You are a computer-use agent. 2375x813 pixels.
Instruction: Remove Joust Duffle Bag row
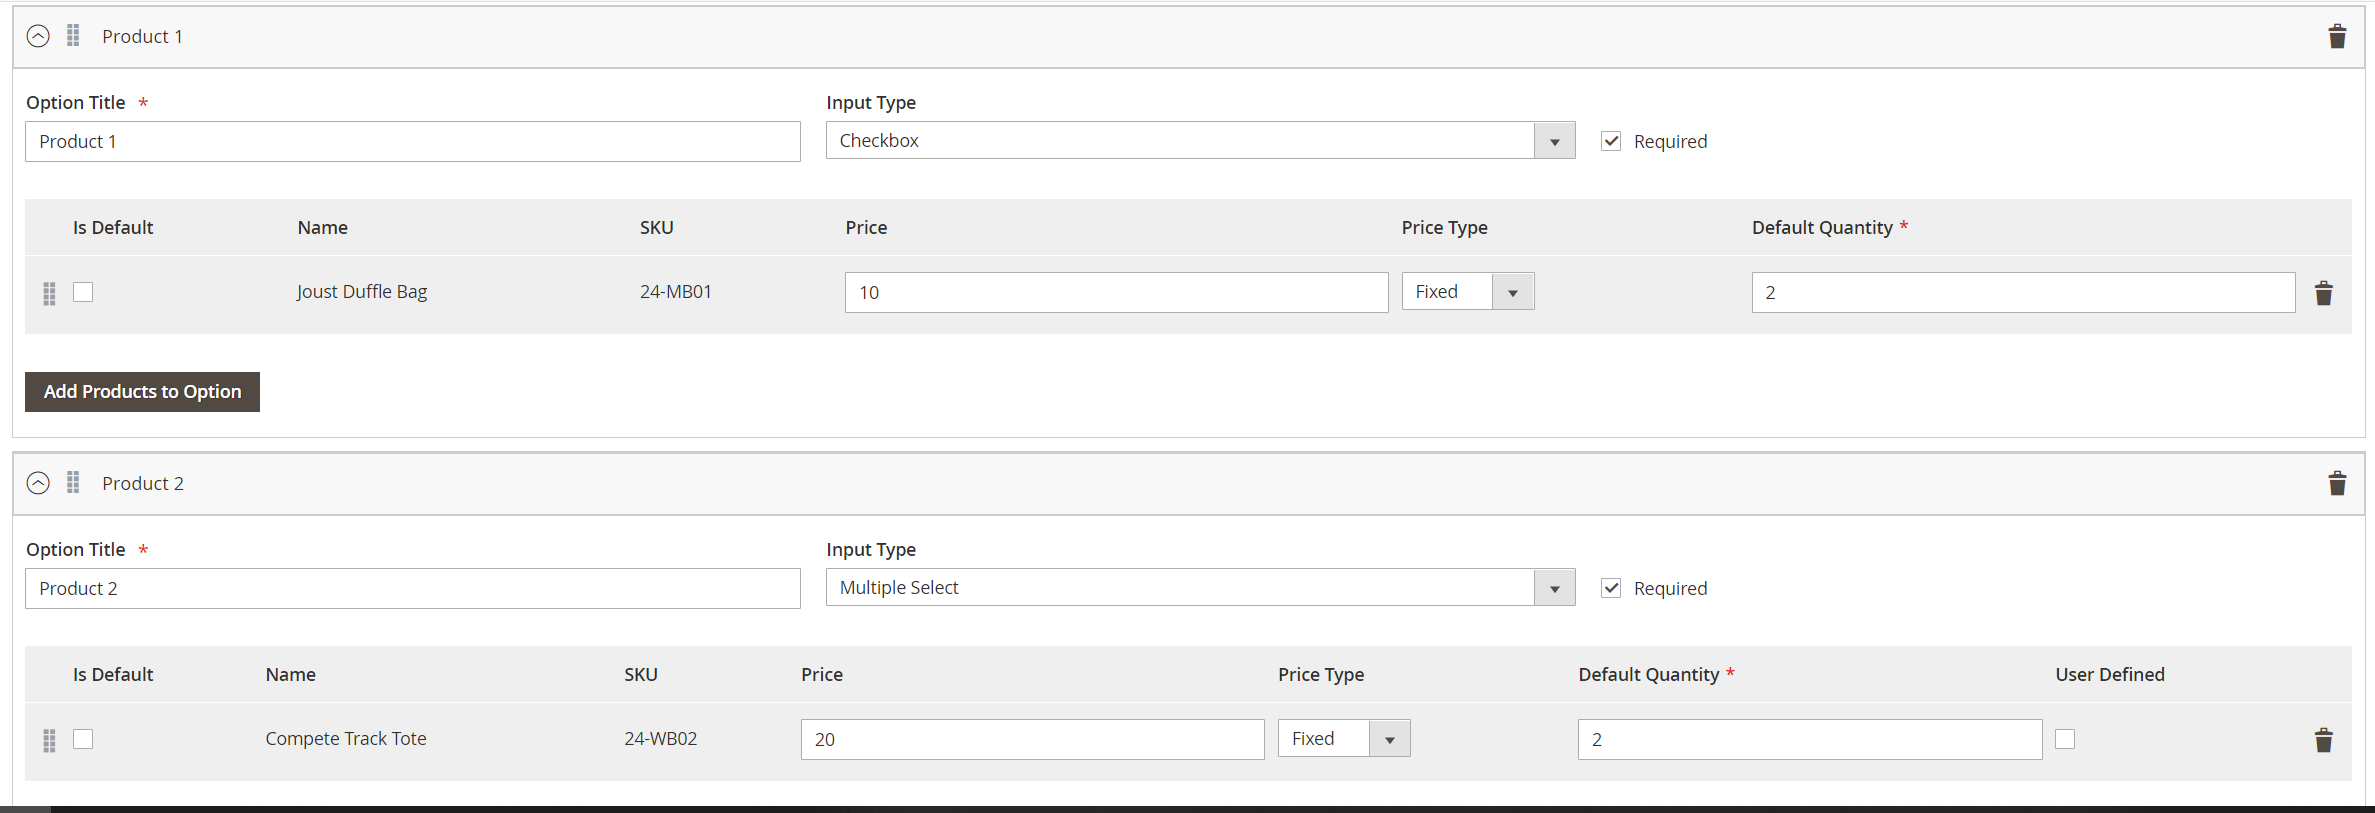click(2324, 293)
